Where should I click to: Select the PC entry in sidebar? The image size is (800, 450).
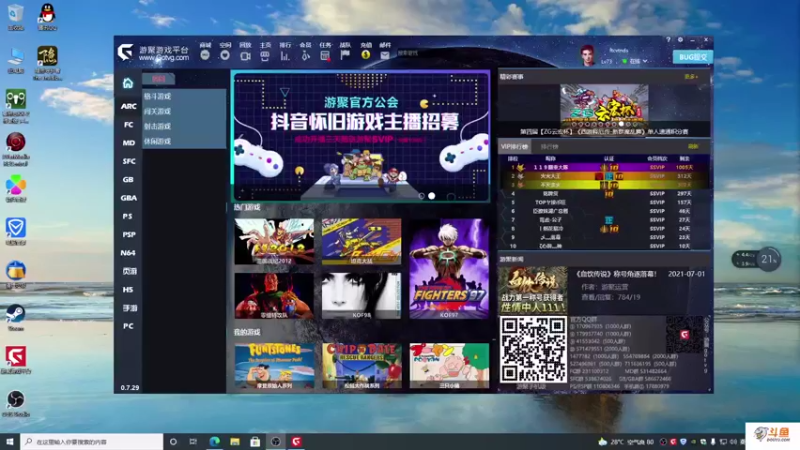(129, 326)
